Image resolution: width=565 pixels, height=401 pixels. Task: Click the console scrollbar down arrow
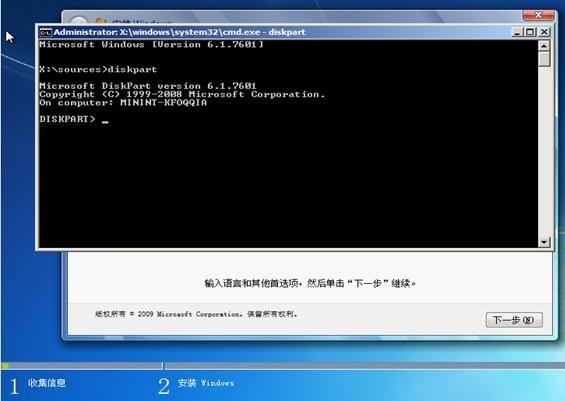544,242
